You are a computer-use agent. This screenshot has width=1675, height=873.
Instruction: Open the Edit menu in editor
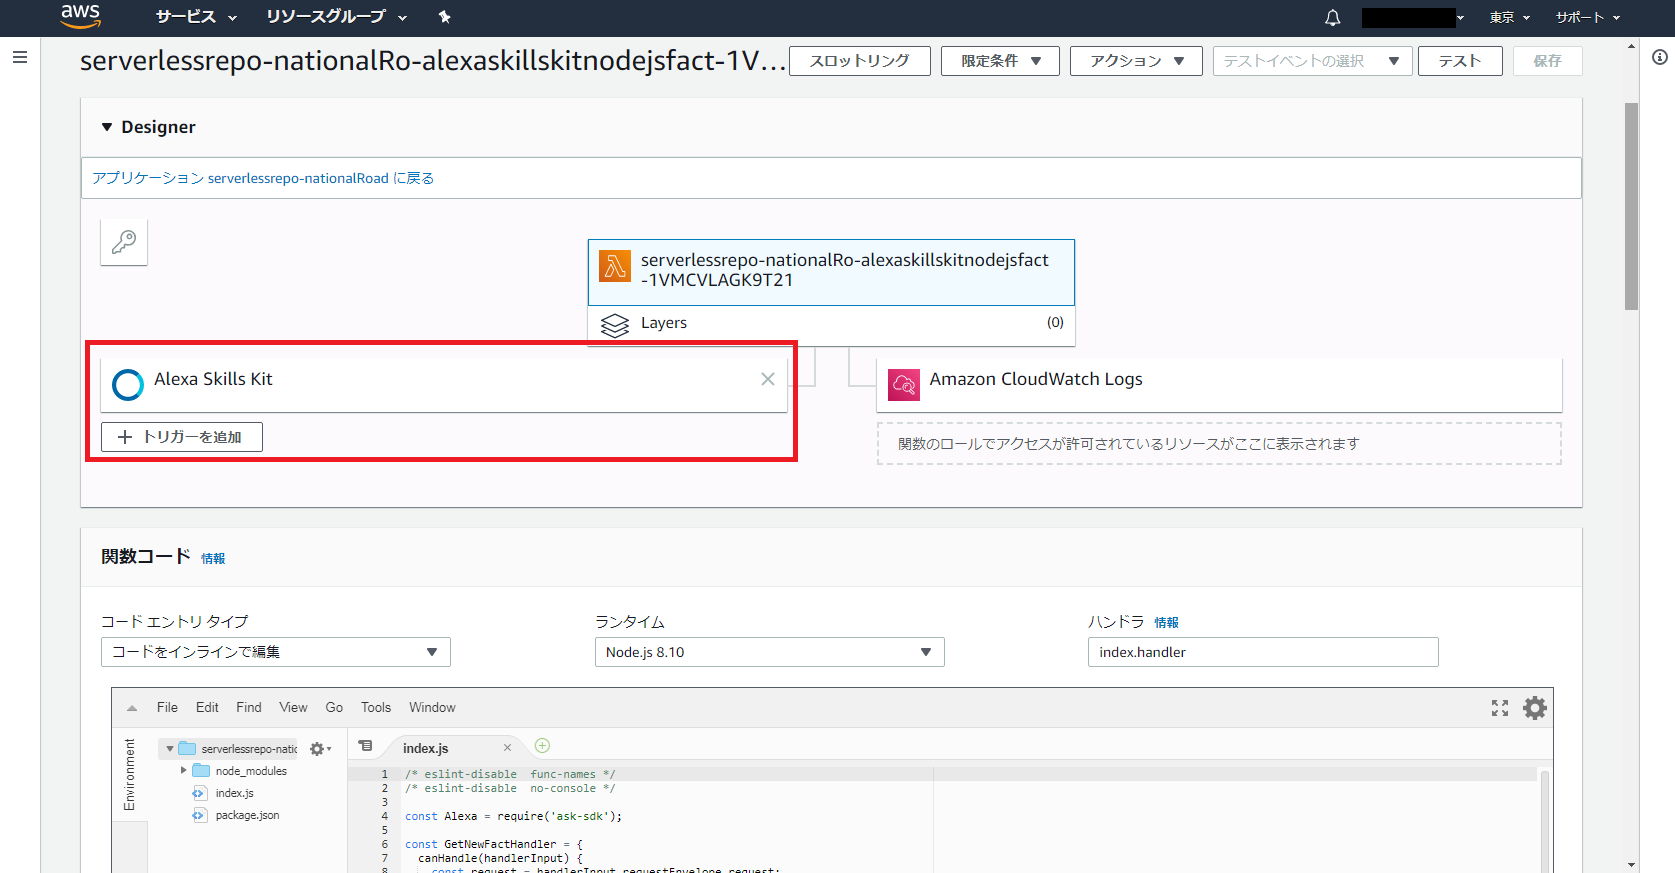tap(207, 707)
